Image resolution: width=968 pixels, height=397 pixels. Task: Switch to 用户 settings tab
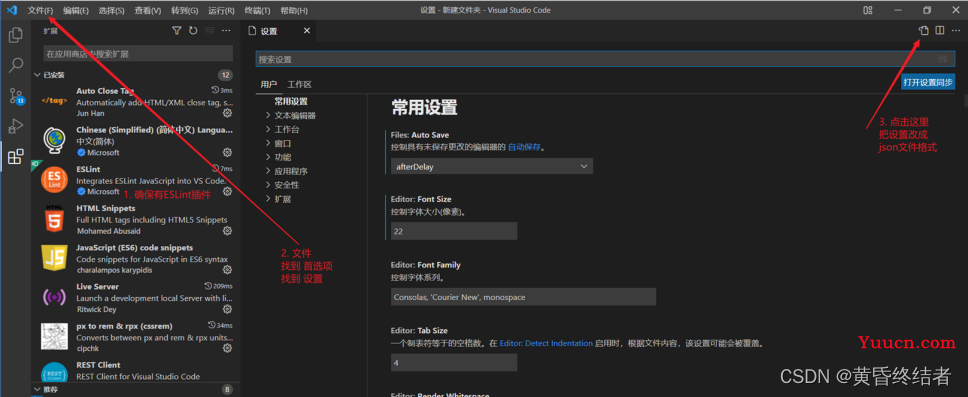point(269,85)
